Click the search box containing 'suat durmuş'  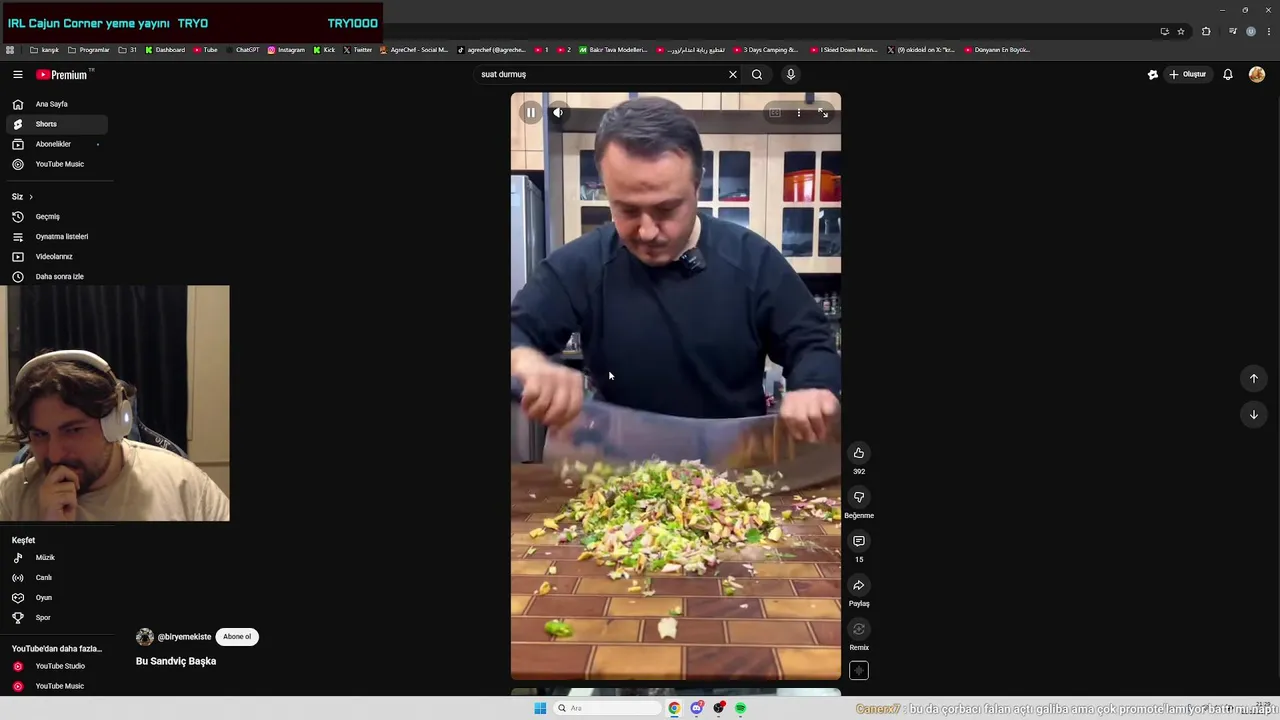coord(598,74)
